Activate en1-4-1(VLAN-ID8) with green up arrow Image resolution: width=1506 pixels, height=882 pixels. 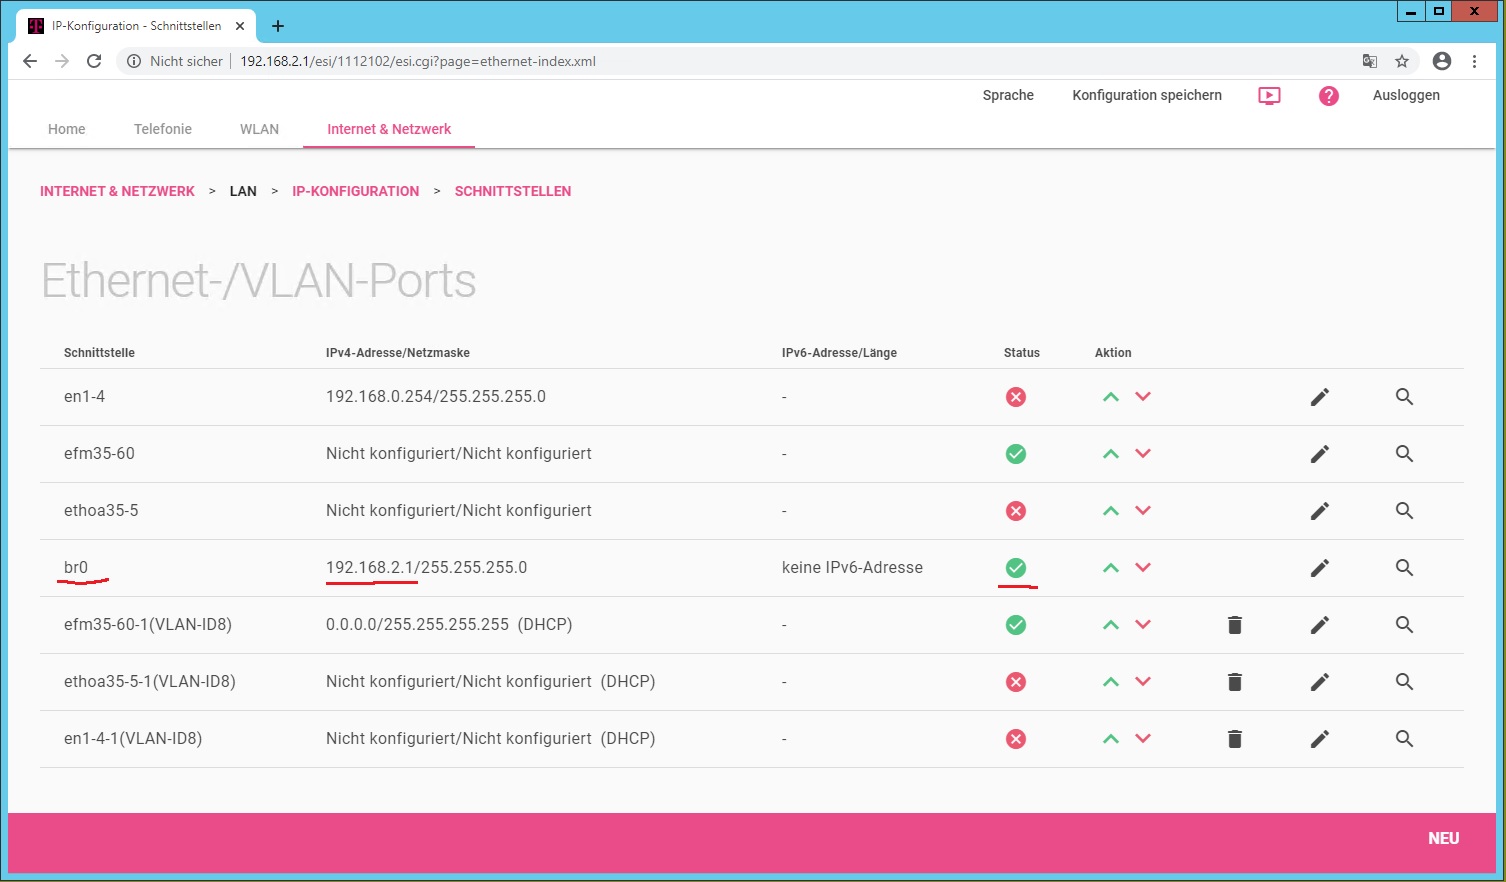[1110, 739]
